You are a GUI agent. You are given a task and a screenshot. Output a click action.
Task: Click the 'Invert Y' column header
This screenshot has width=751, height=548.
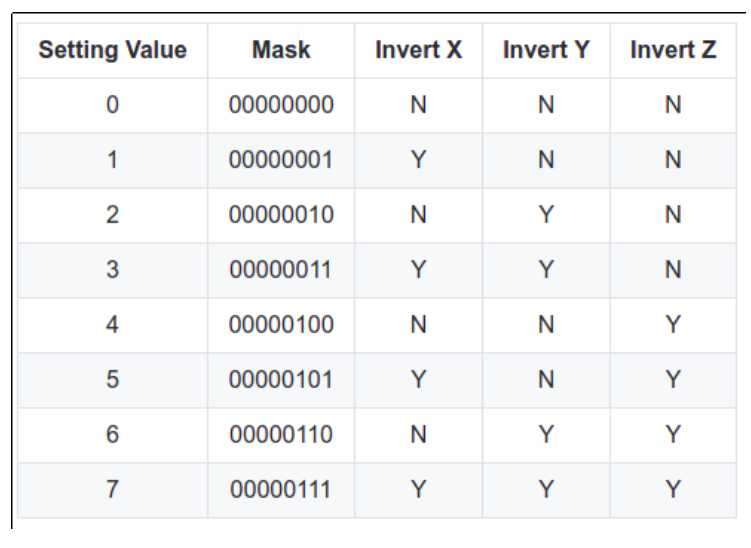tap(546, 51)
